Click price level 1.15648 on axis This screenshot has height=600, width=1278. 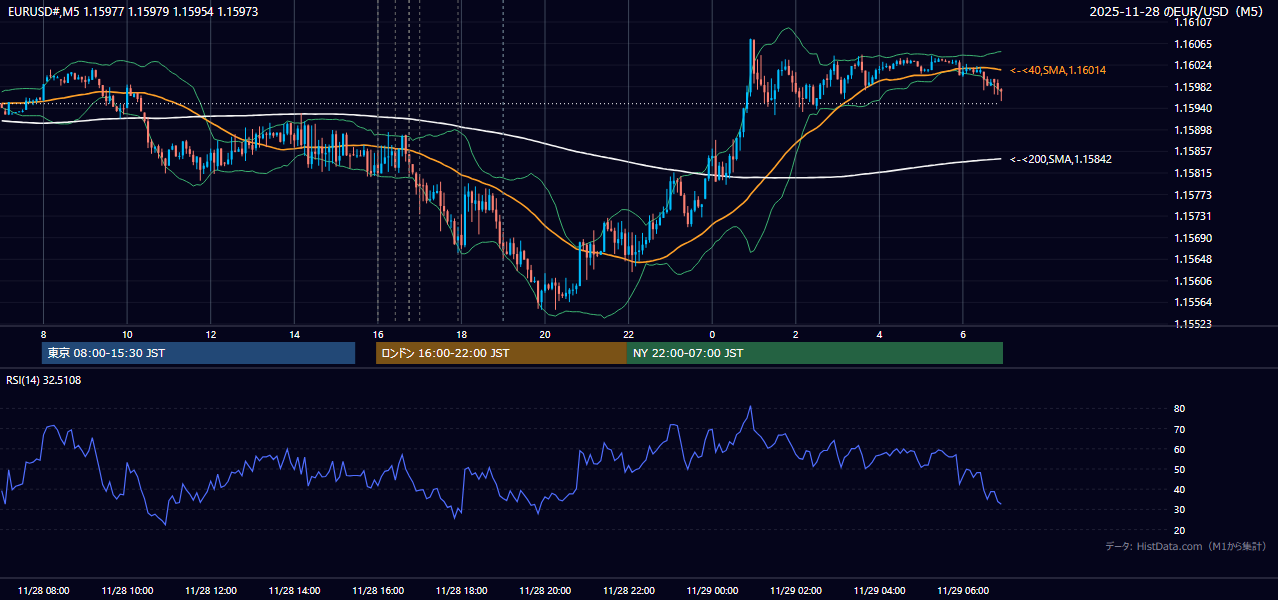[1193, 259]
